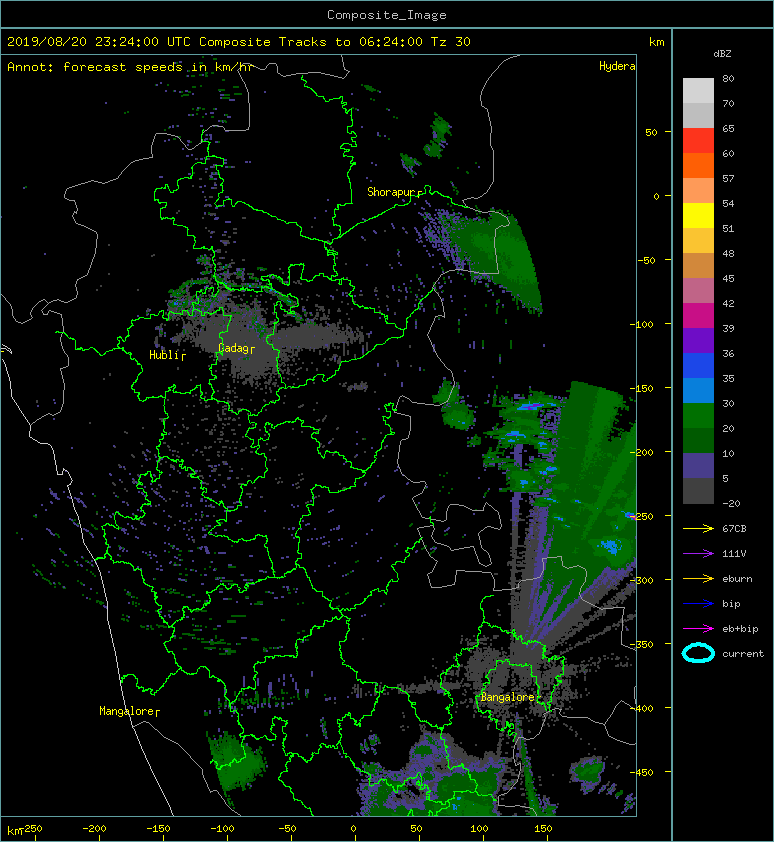The image size is (774, 842).
Task: Click the 5 dBZ slate purple swatch
Action: [698, 465]
